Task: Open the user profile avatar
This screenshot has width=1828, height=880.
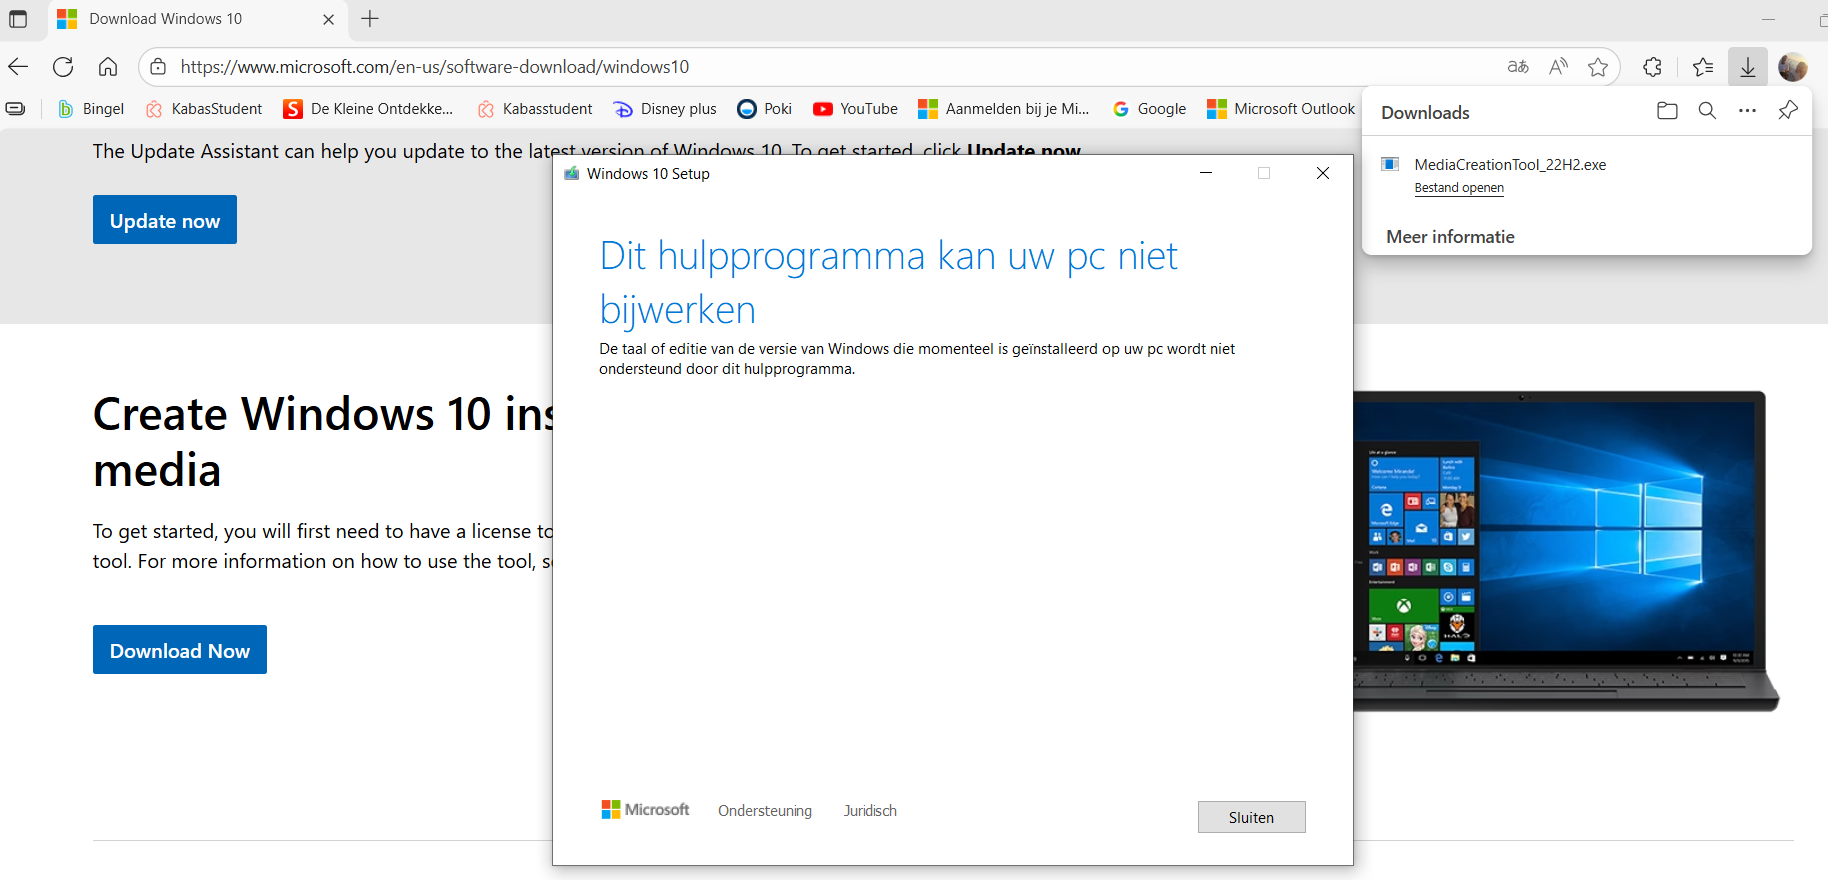Action: click(1793, 67)
